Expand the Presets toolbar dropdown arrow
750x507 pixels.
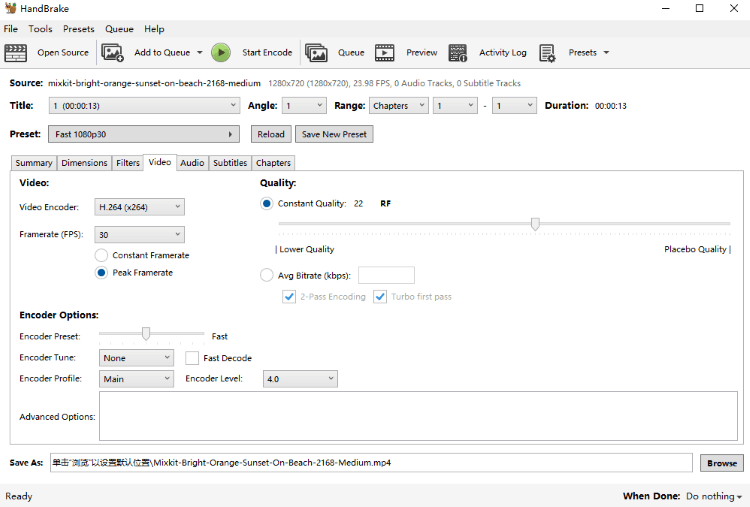click(x=606, y=53)
